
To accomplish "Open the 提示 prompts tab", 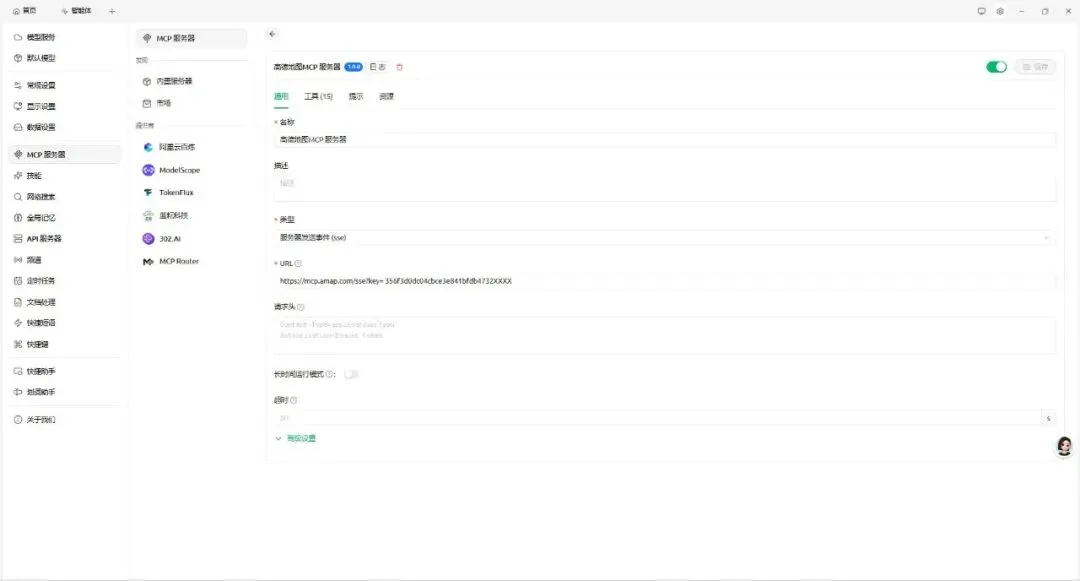I will point(355,96).
